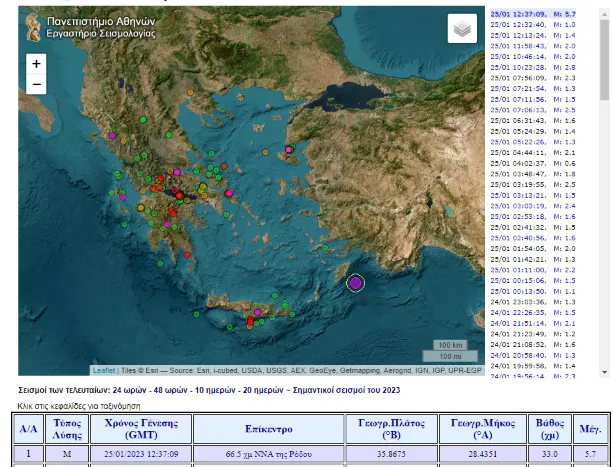Select list entry 25/01 01:42:21 M: 1.3
The height and width of the screenshot is (467, 613).
pyautogui.click(x=533, y=259)
